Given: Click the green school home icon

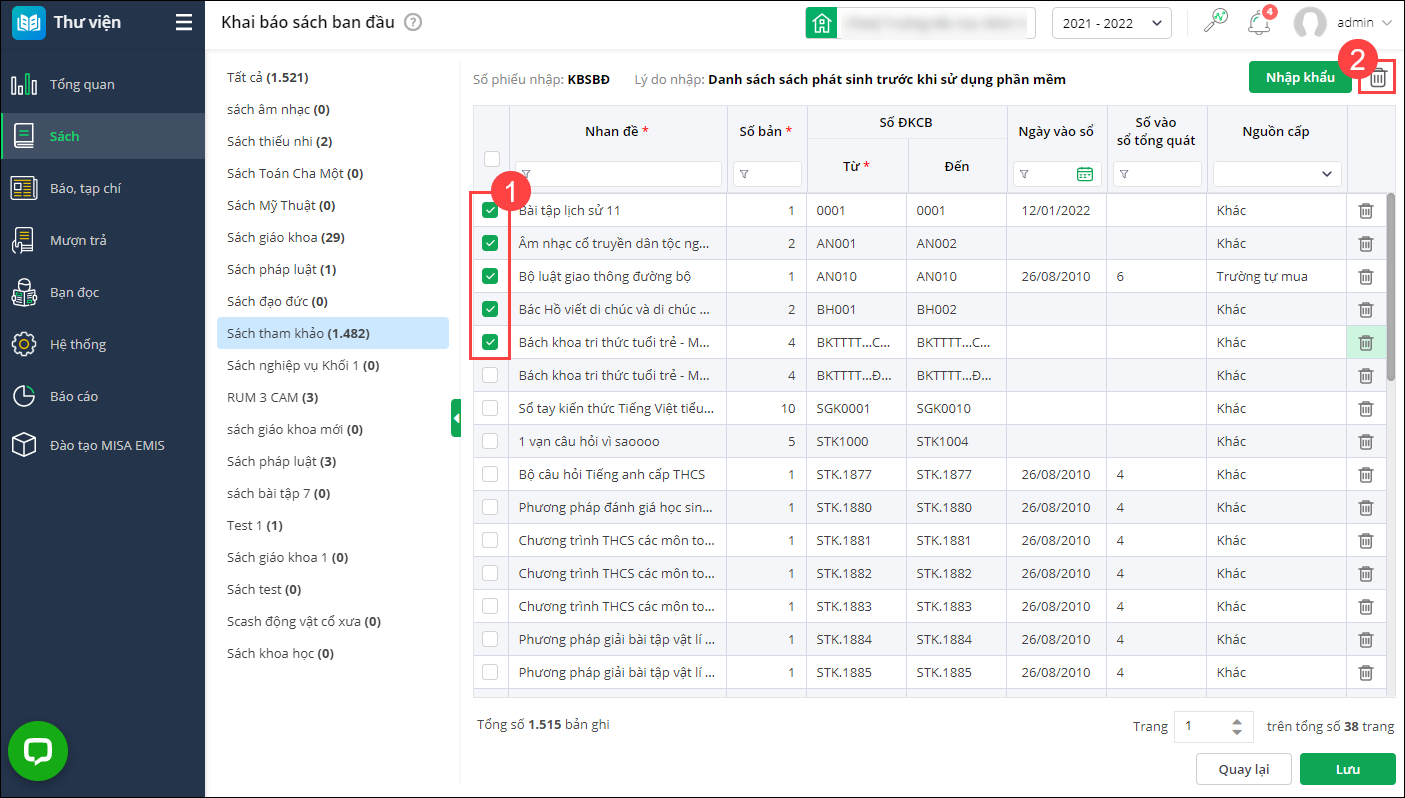Looking at the screenshot, I should [x=822, y=23].
